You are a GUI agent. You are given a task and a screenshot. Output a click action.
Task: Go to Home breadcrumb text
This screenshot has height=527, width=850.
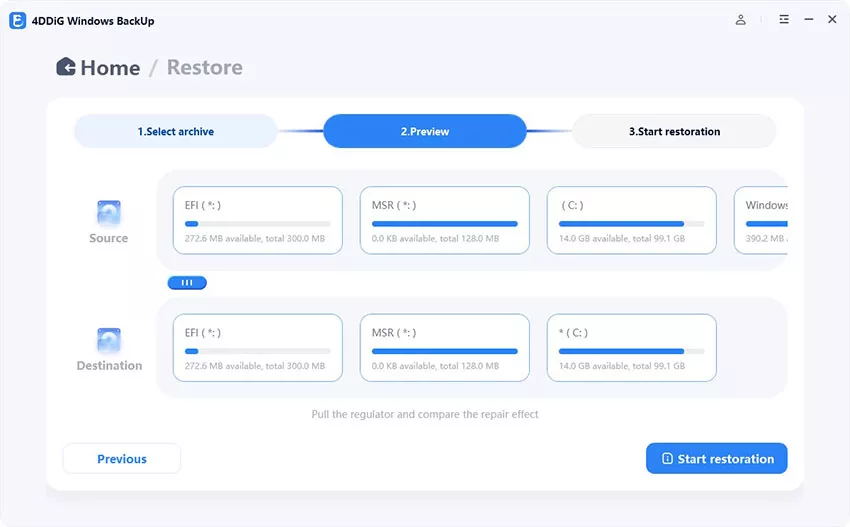[110, 68]
